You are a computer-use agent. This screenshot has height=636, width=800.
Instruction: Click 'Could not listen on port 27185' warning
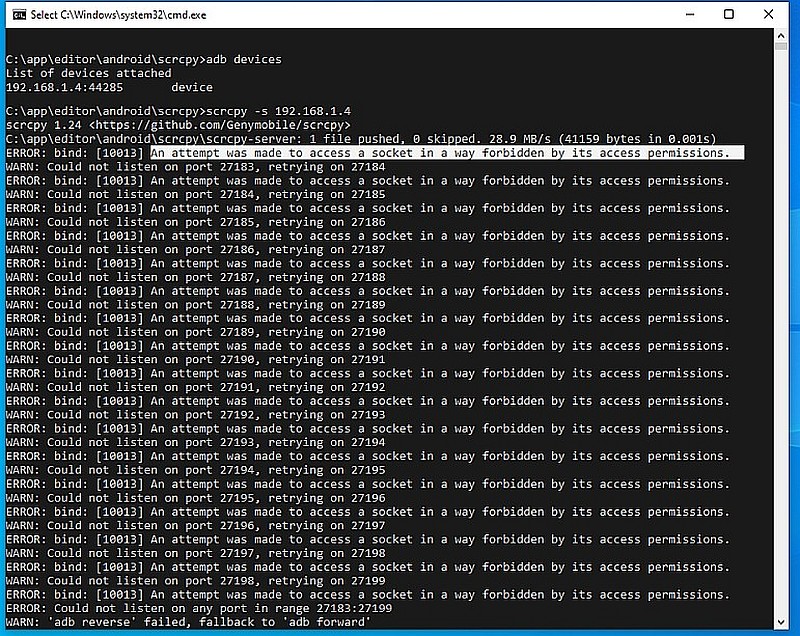tap(195, 222)
